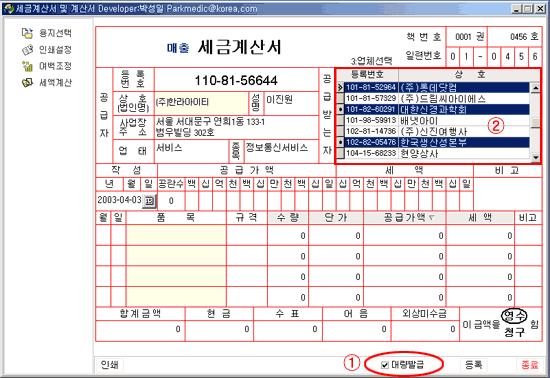Open 인쇄설정 print settings icon
Screen dimensions: 550x378
27,50
